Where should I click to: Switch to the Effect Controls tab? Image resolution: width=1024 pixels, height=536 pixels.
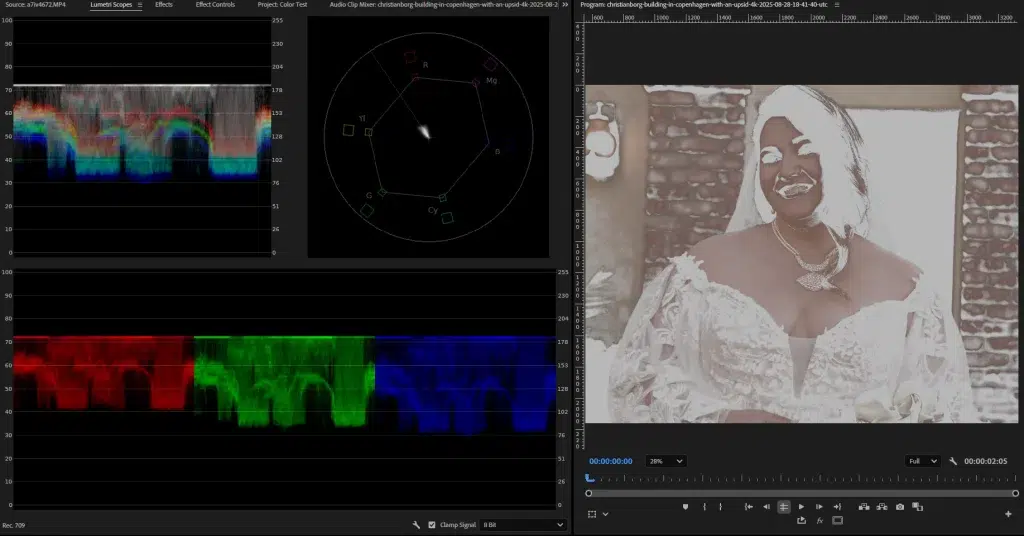click(x=215, y=5)
